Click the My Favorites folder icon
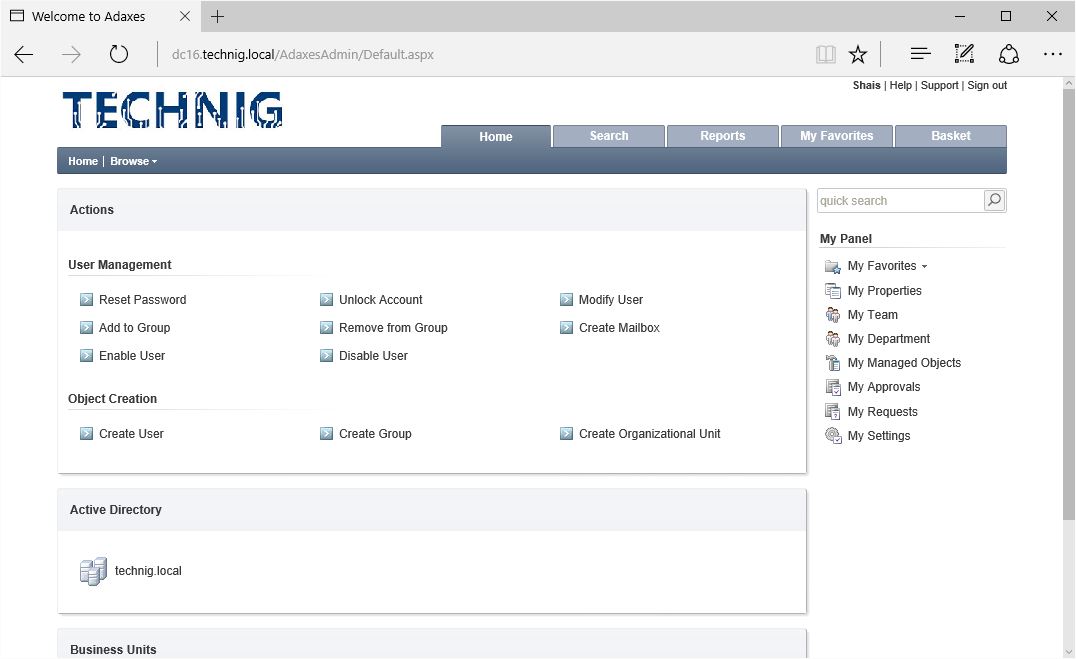 coord(833,266)
